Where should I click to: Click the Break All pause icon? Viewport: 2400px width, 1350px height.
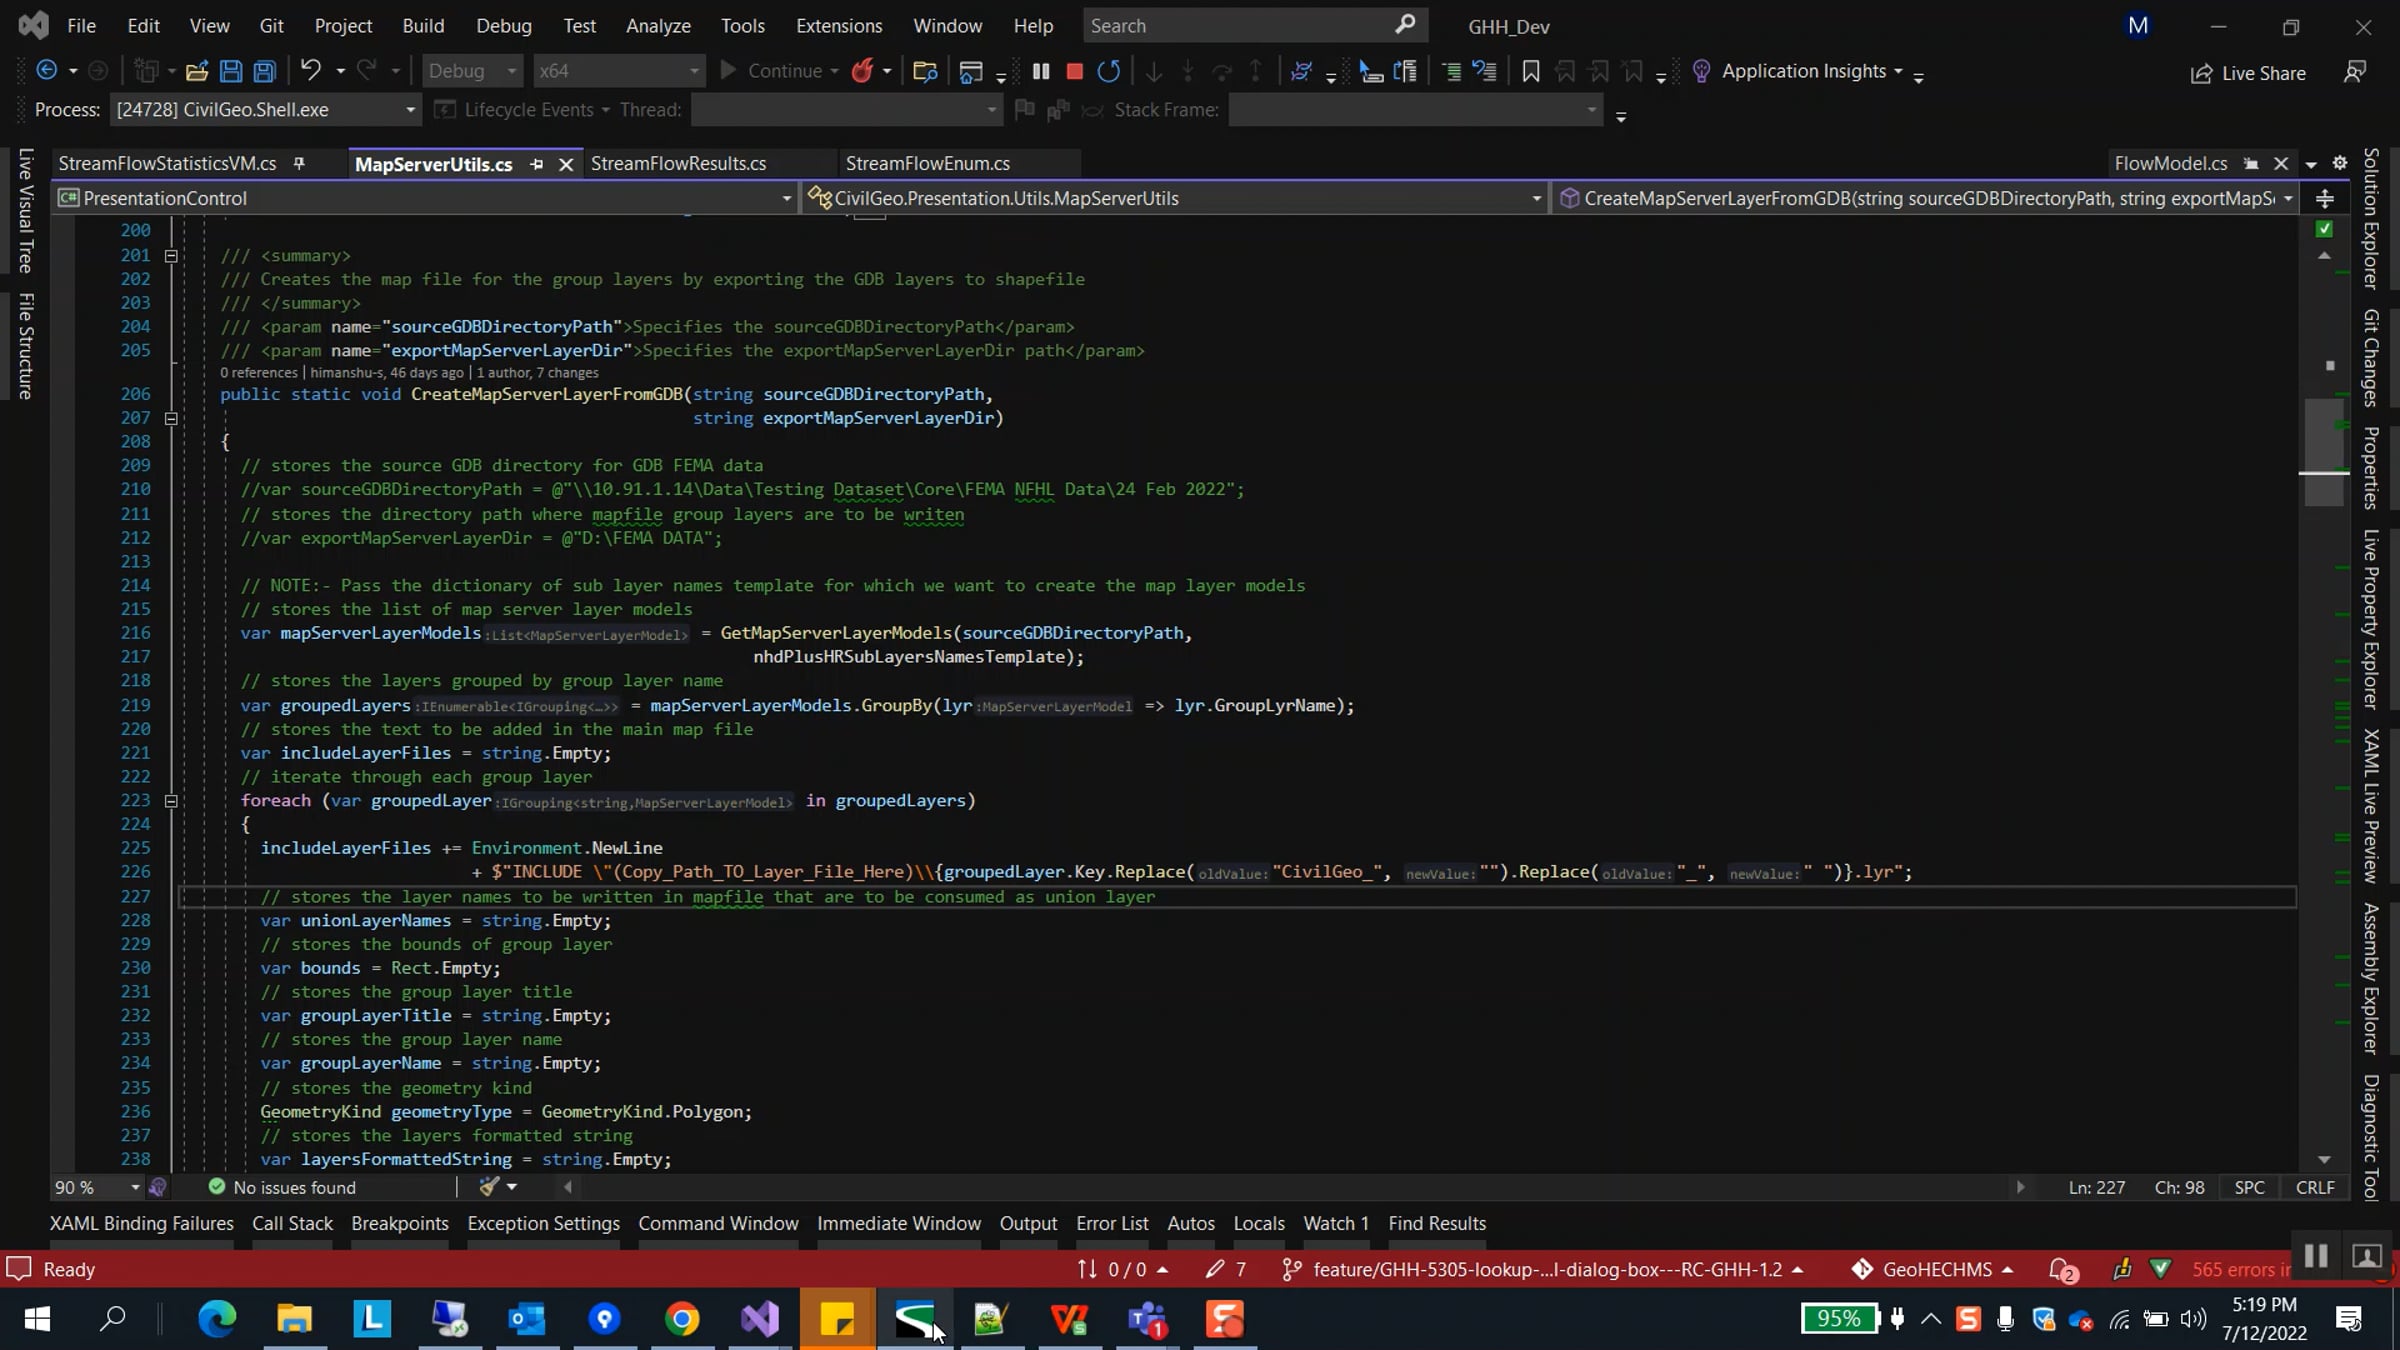click(1041, 71)
